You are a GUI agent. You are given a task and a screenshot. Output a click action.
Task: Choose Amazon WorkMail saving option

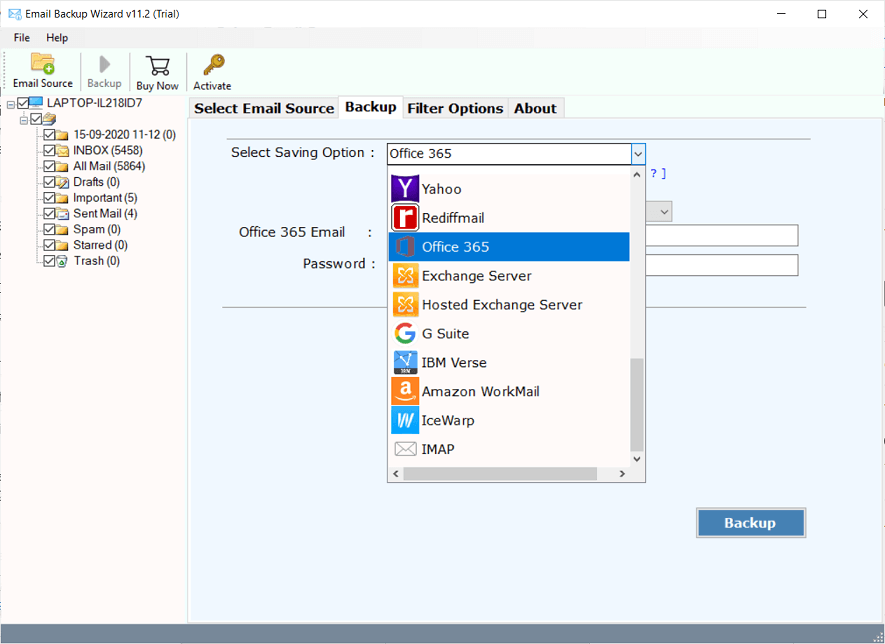pos(509,391)
